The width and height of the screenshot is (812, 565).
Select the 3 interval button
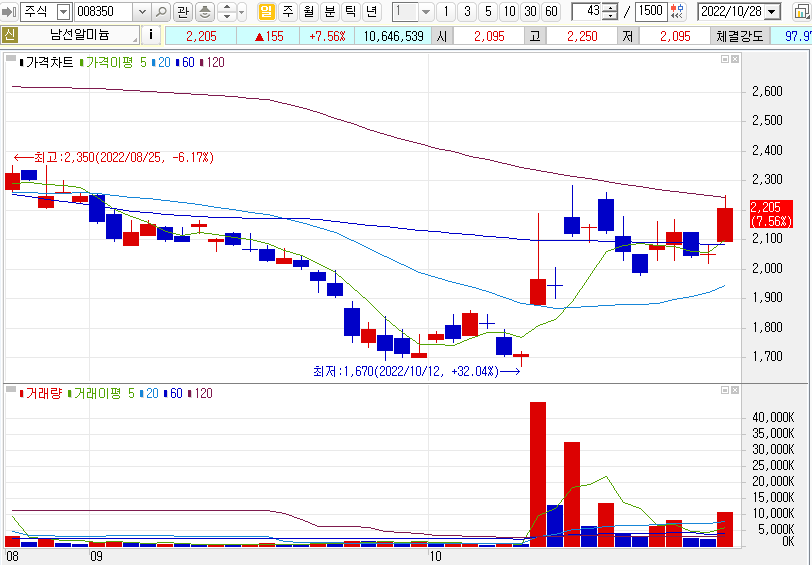tap(467, 11)
